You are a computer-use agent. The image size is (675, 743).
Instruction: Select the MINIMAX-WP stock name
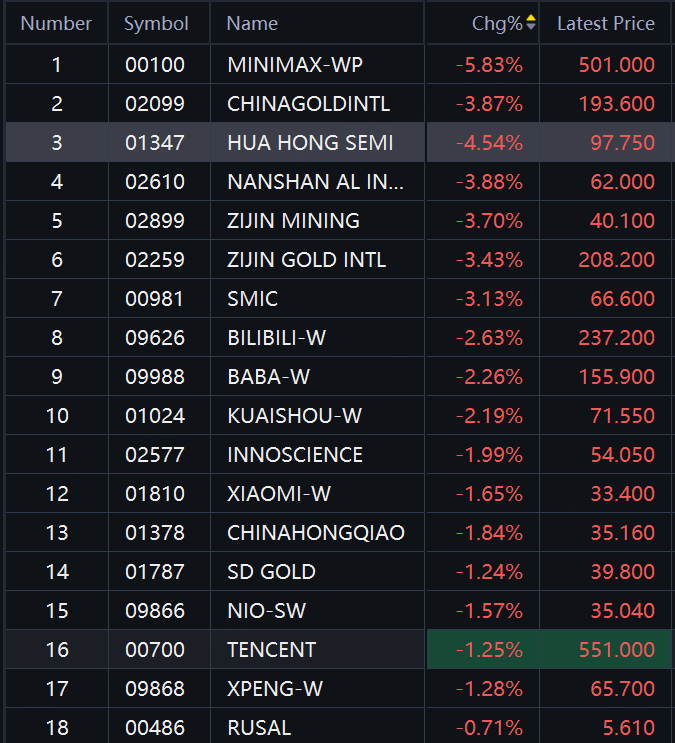point(295,65)
